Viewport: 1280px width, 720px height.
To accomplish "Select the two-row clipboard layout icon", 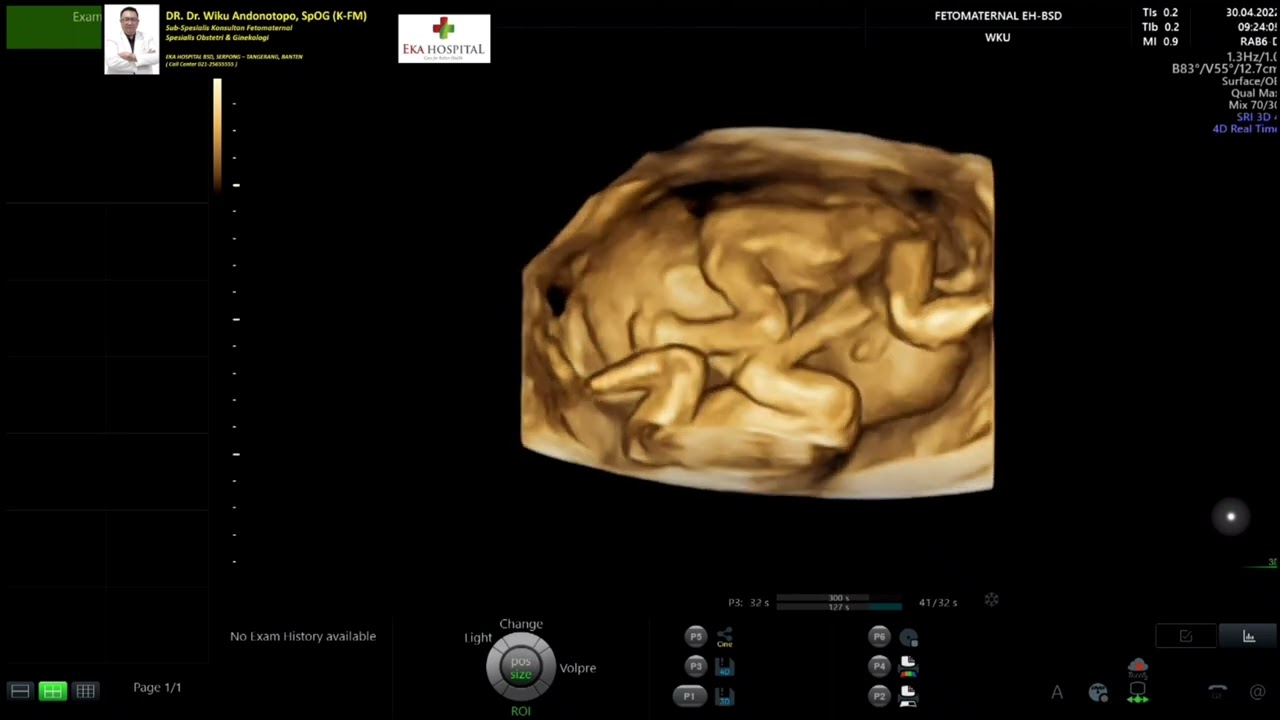I will pyautogui.click(x=19, y=691).
